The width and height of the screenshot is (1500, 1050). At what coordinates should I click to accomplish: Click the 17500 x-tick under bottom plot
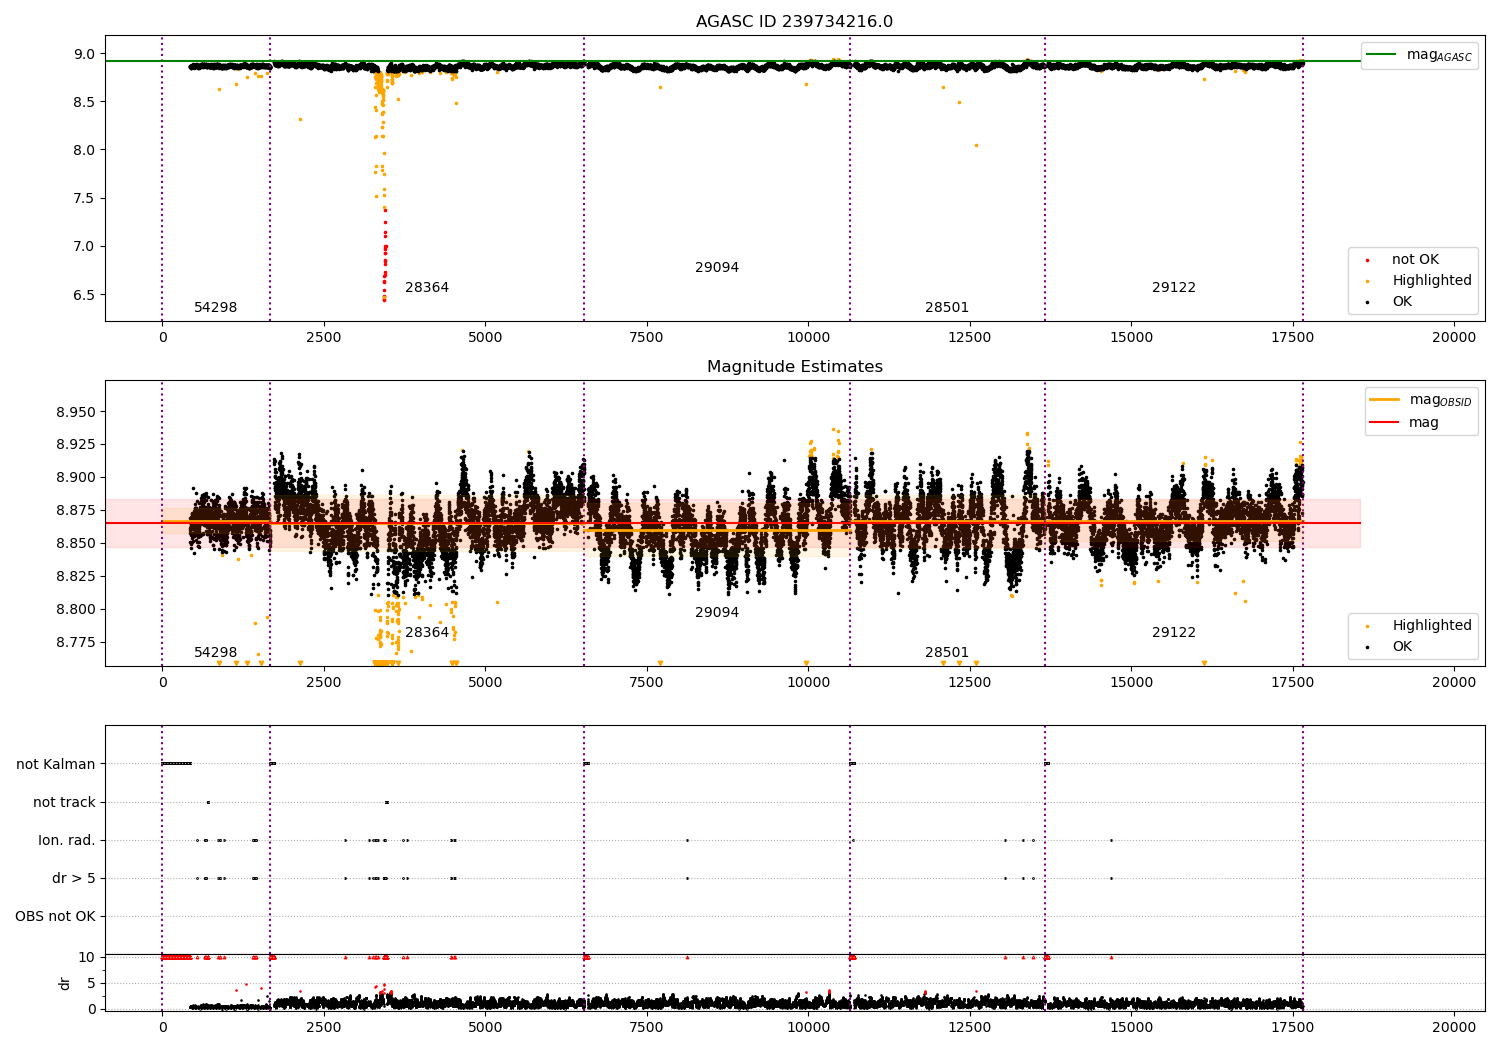[1292, 1028]
